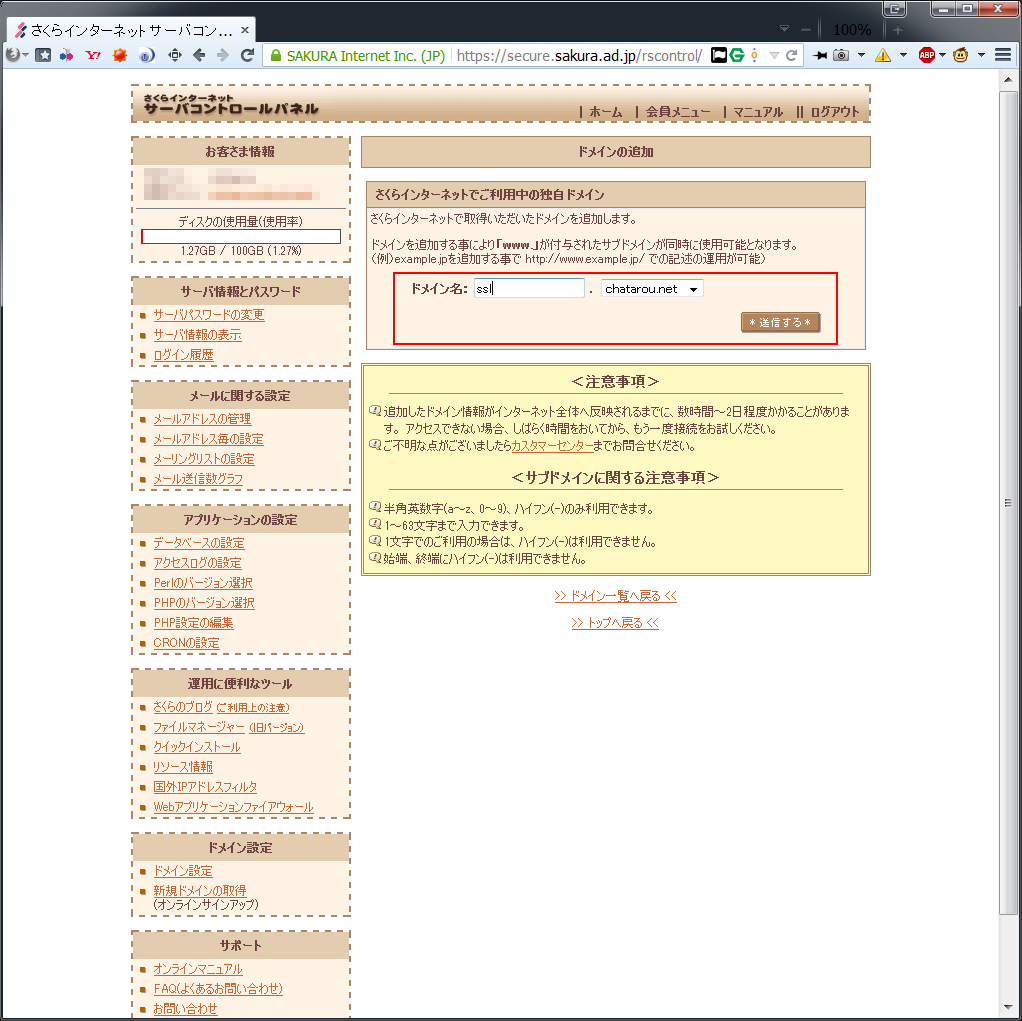Open サーバ情報の表示 link

point(197,335)
